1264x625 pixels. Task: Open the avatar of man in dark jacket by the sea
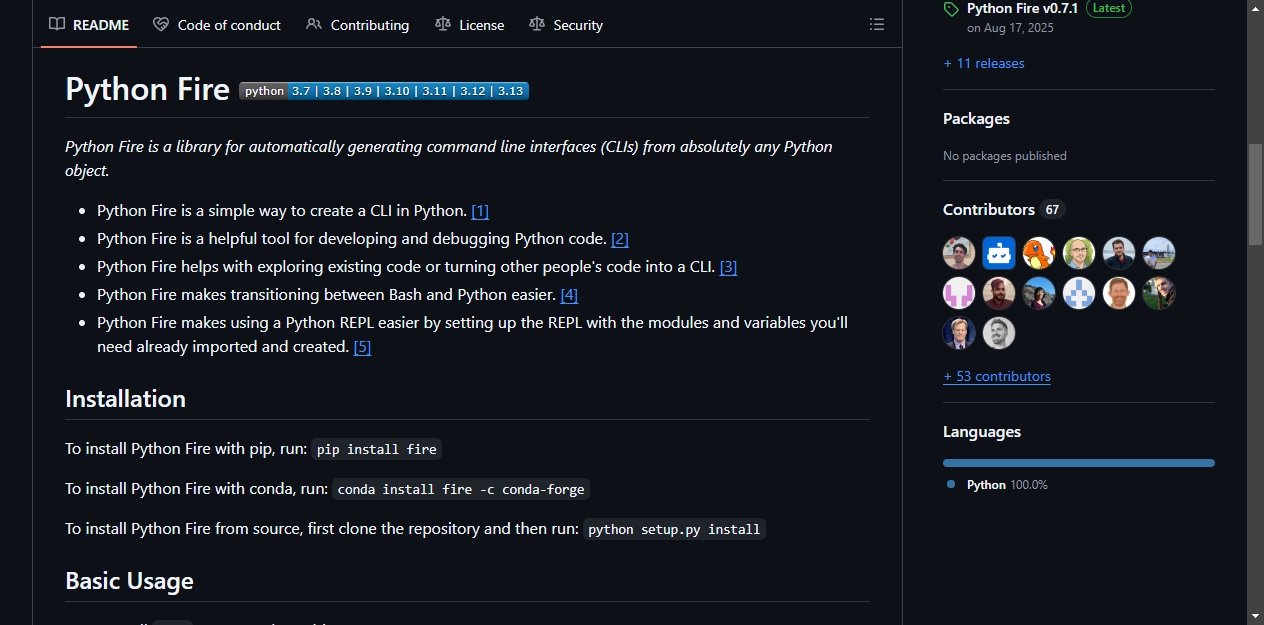pyautogui.click(x=1119, y=253)
